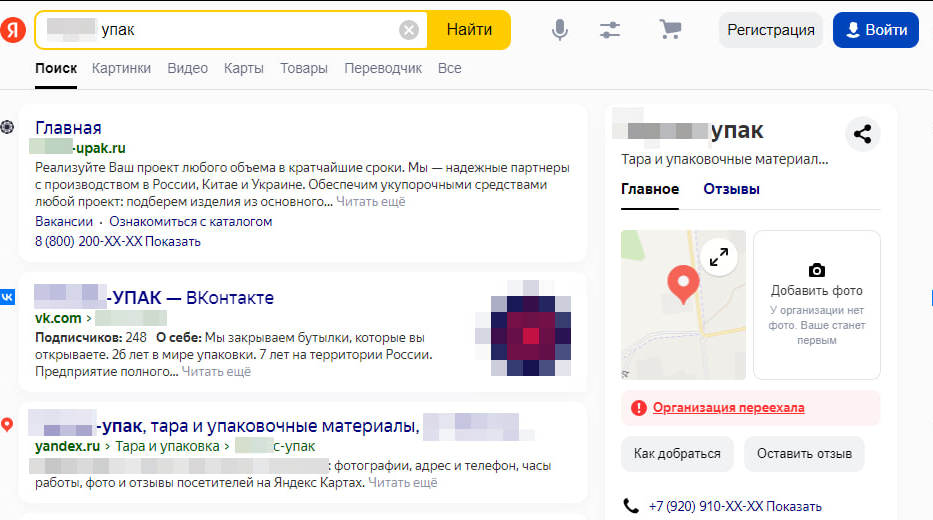Screen dimensions: 933x520
Task: Switch to the Картинки tab
Action: click(x=121, y=68)
